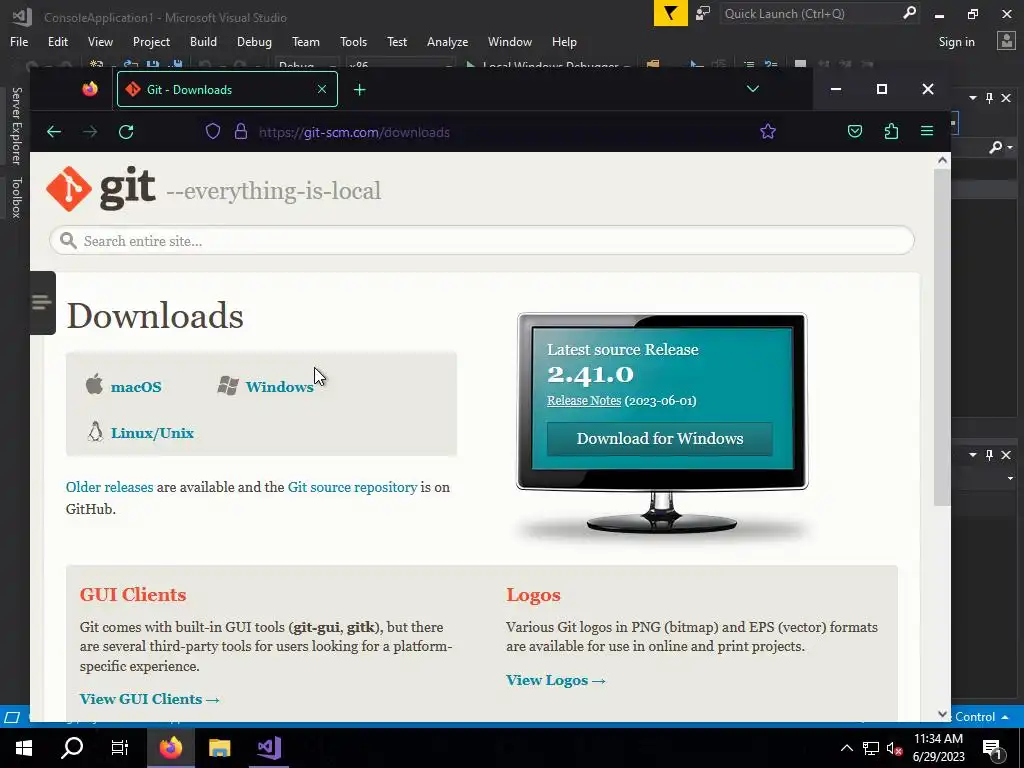
Task: Open the Project menu
Action: [x=151, y=42]
